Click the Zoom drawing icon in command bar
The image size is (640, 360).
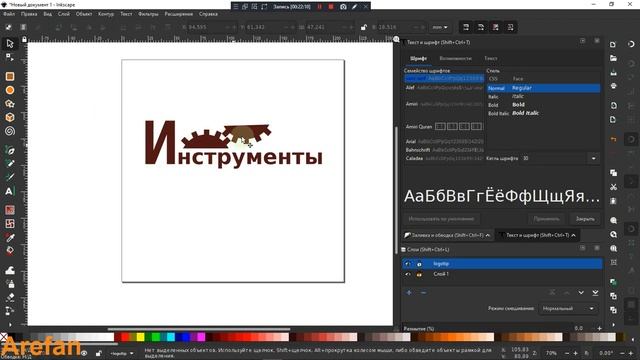coord(613,235)
